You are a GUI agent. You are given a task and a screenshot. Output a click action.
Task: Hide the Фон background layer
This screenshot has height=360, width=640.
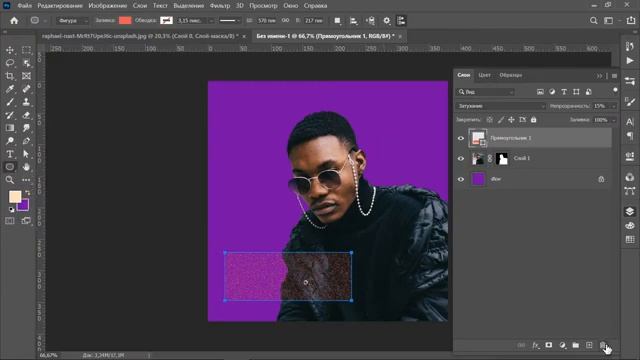461,179
